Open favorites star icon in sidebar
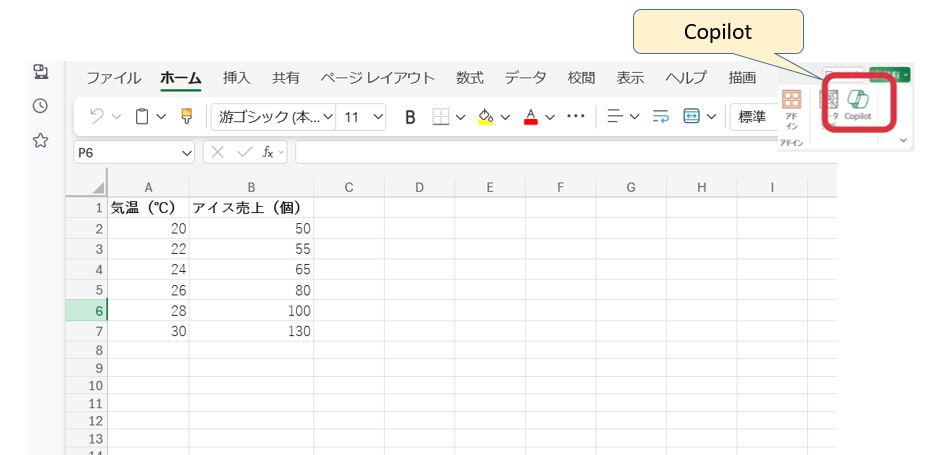Screen dimensions: 931x455 click(40, 141)
